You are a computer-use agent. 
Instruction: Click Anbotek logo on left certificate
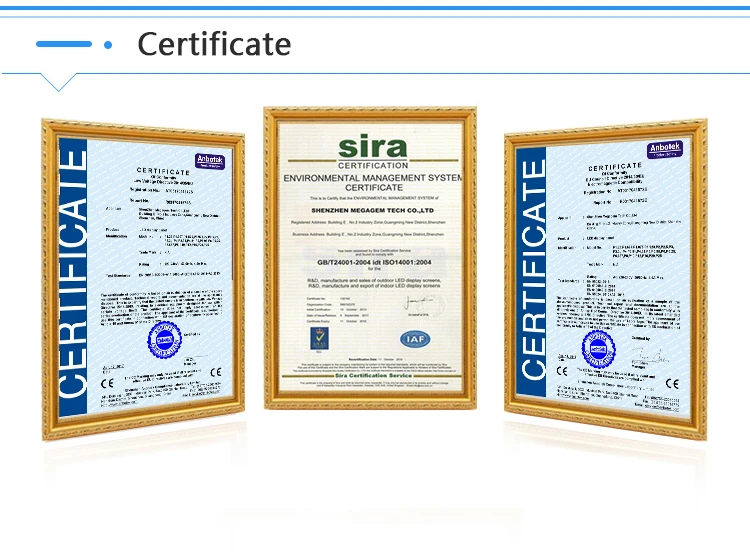click(210, 161)
